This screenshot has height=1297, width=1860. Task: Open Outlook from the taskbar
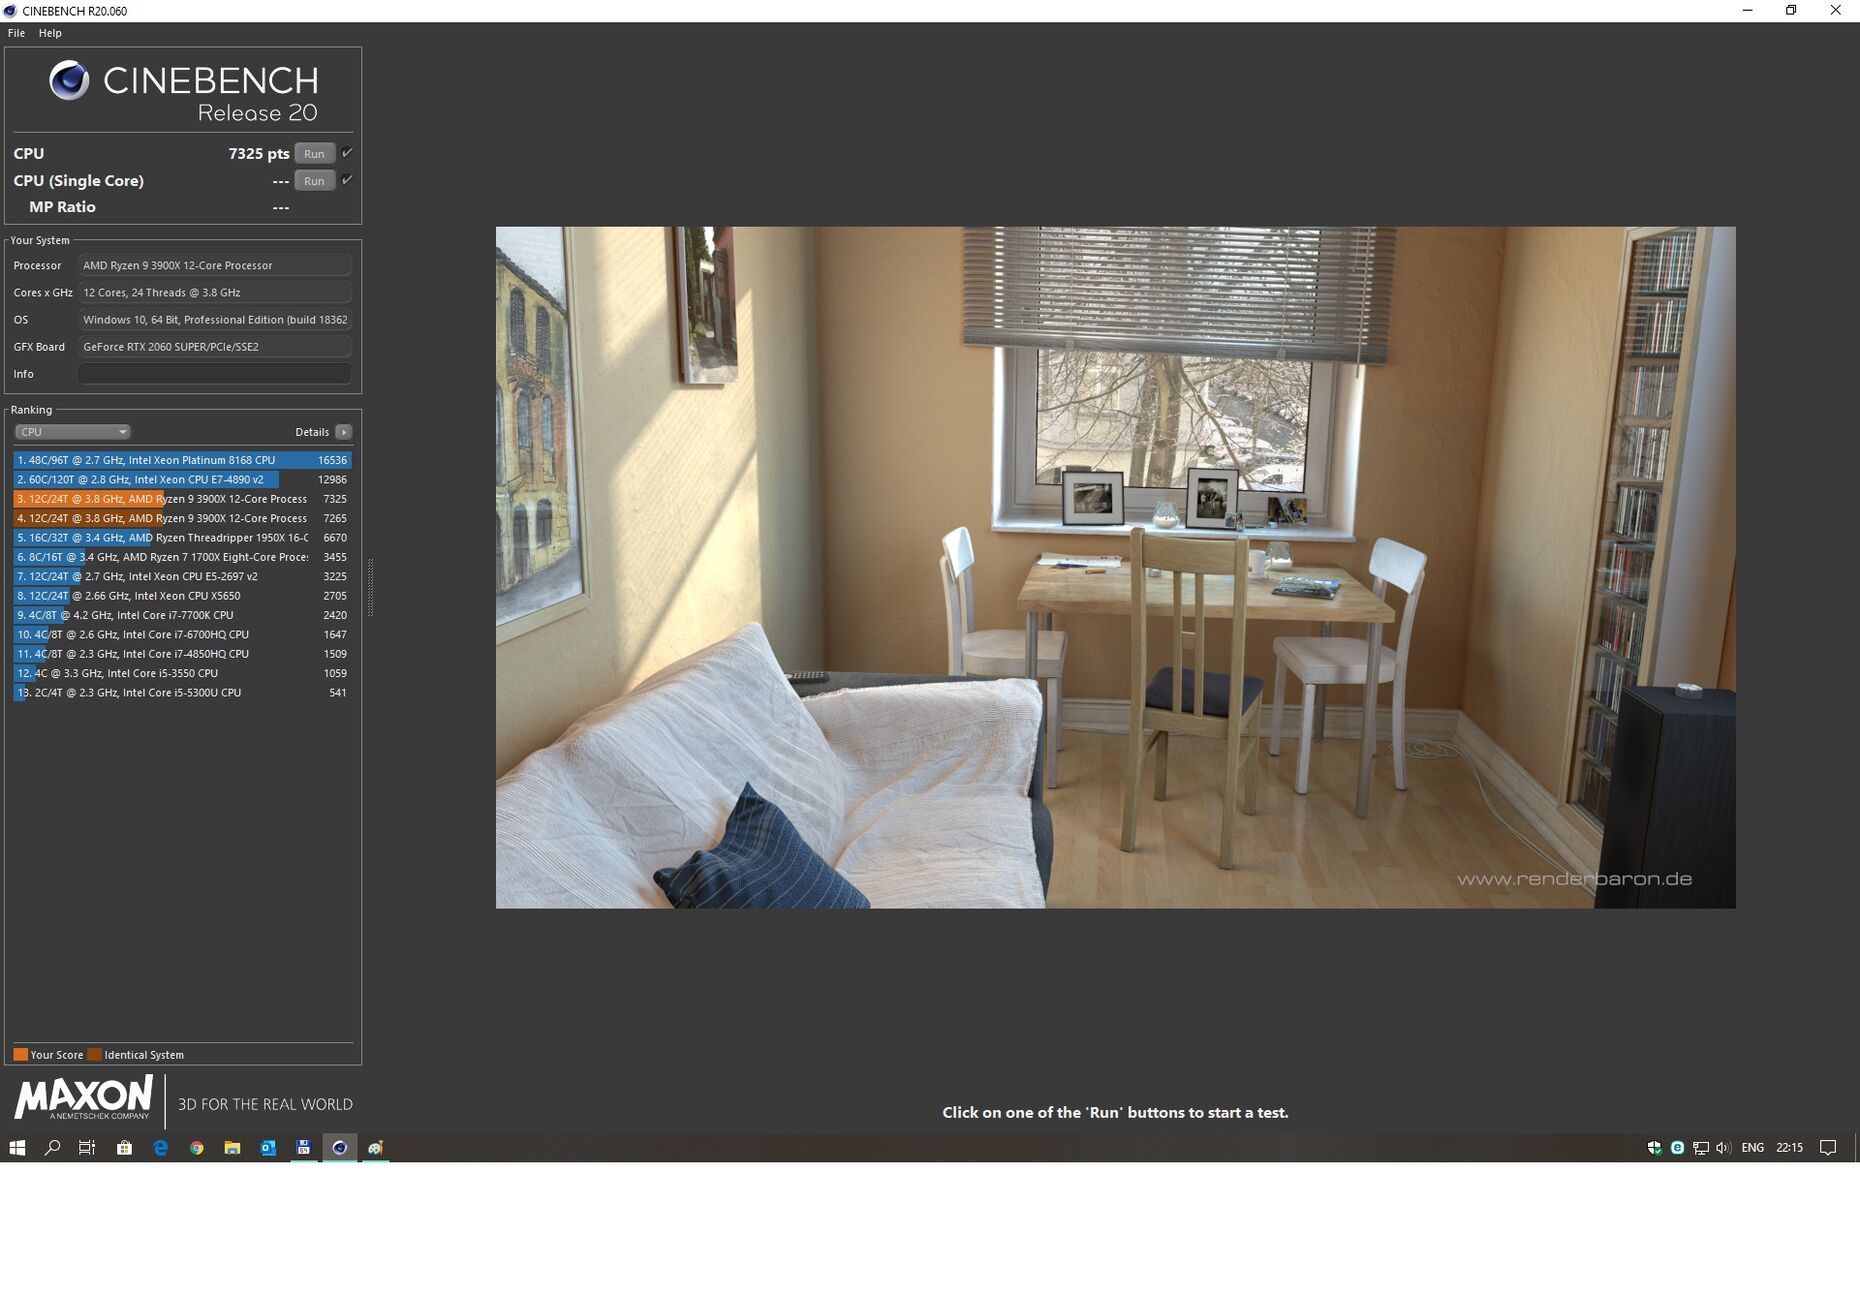[x=268, y=1147]
